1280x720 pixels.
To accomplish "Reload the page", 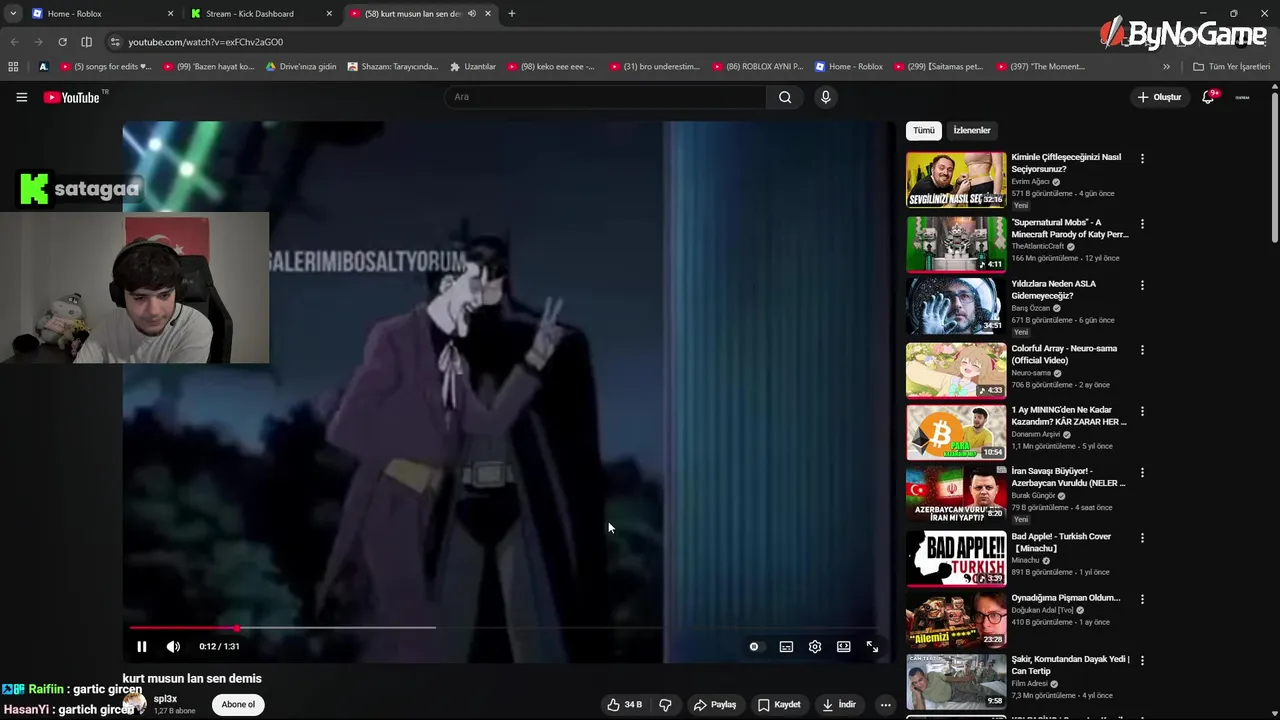I will pyautogui.click(x=62, y=42).
